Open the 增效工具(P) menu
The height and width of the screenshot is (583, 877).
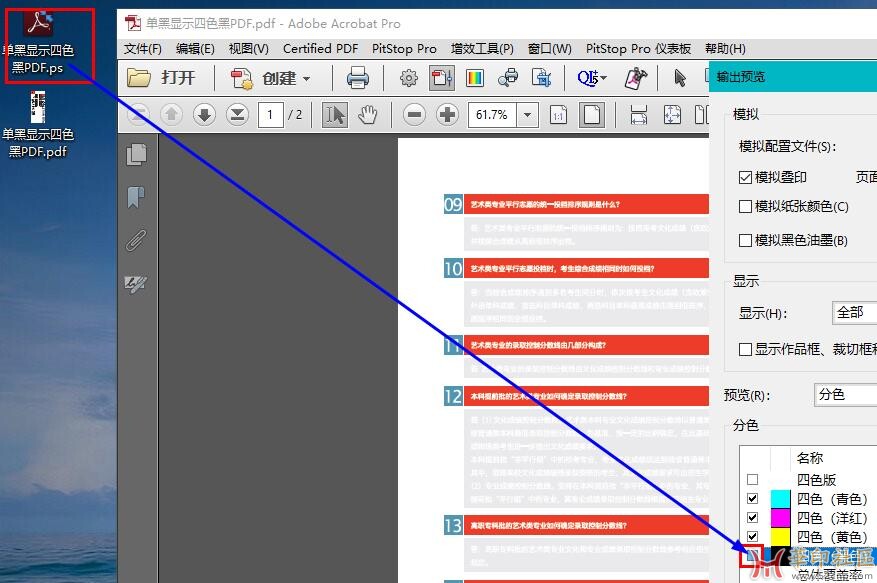(x=483, y=49)
